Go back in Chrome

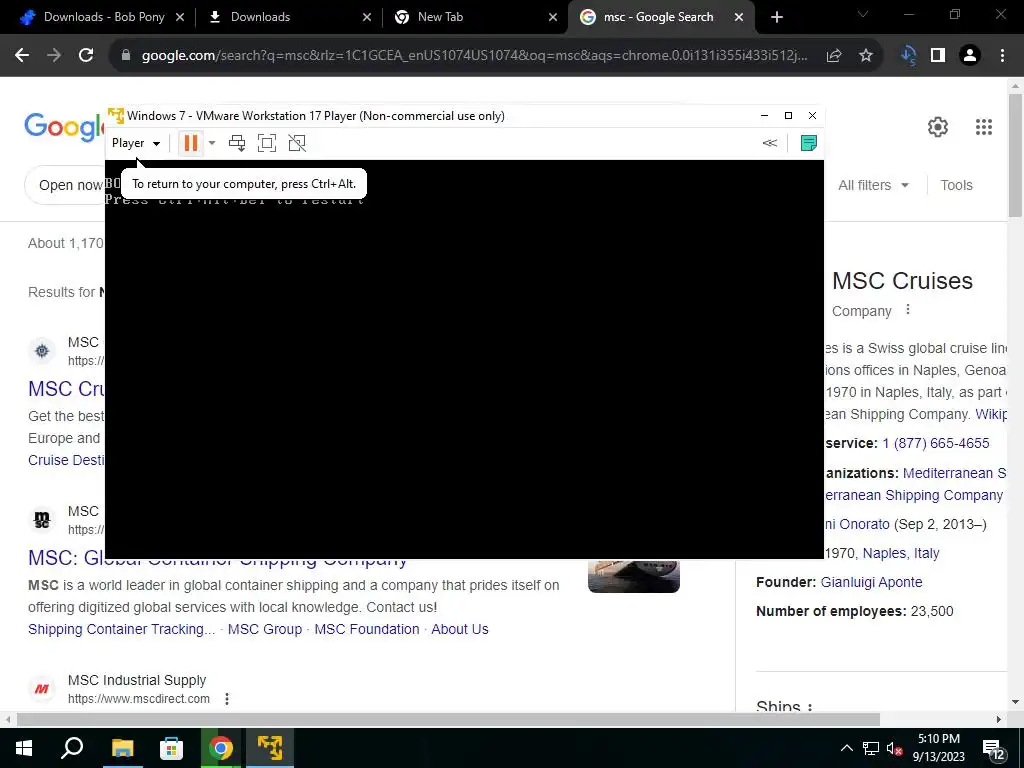pyautogui.click(x=22, y=56)
